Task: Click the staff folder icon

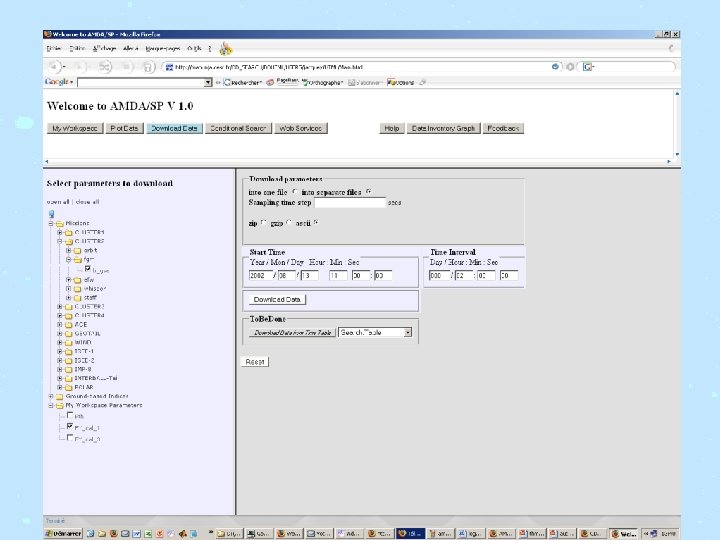Action: pos(78,298)
